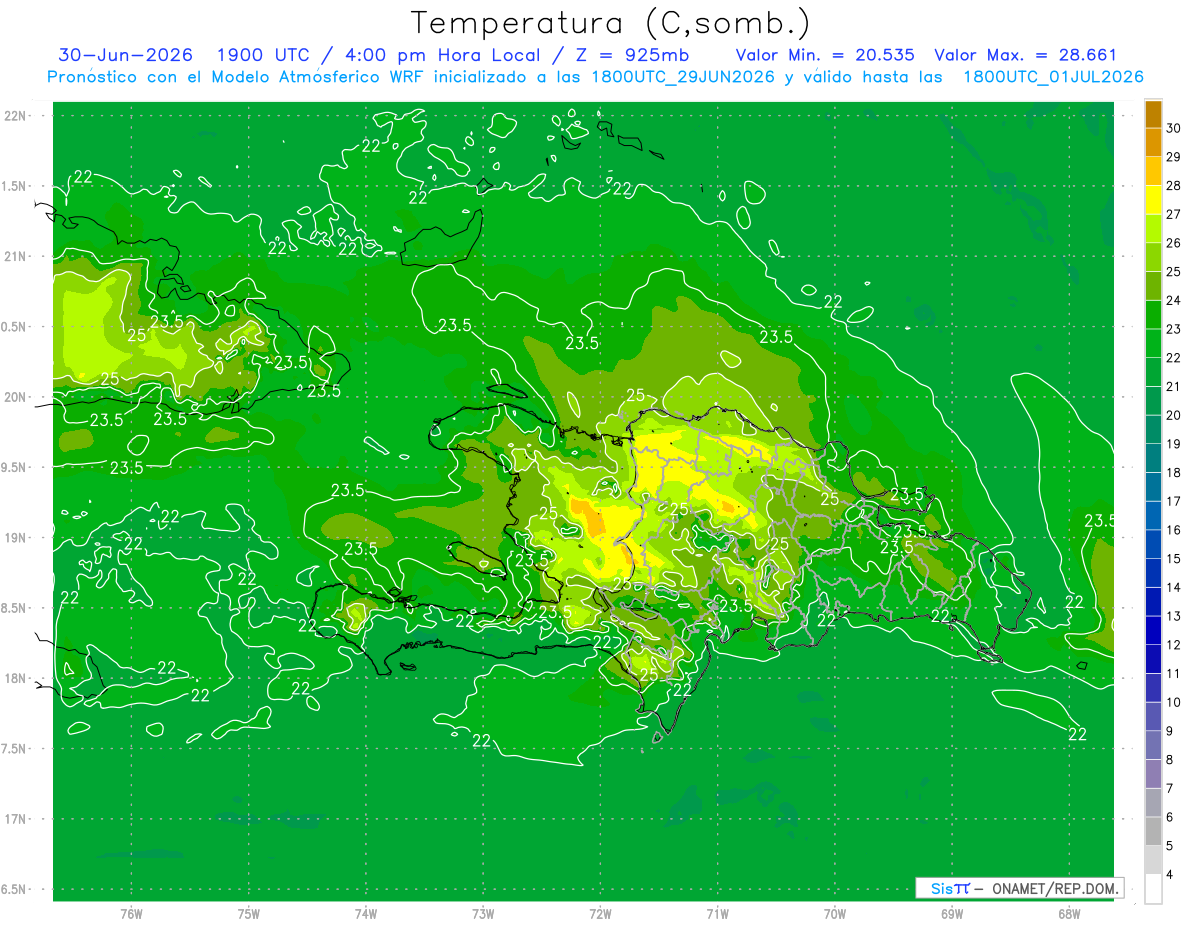This screenshot has height=927, width=1200.
Task: Click initialization time '1800UTC_29JUN2026'
Action: click(x=681, y=77)
